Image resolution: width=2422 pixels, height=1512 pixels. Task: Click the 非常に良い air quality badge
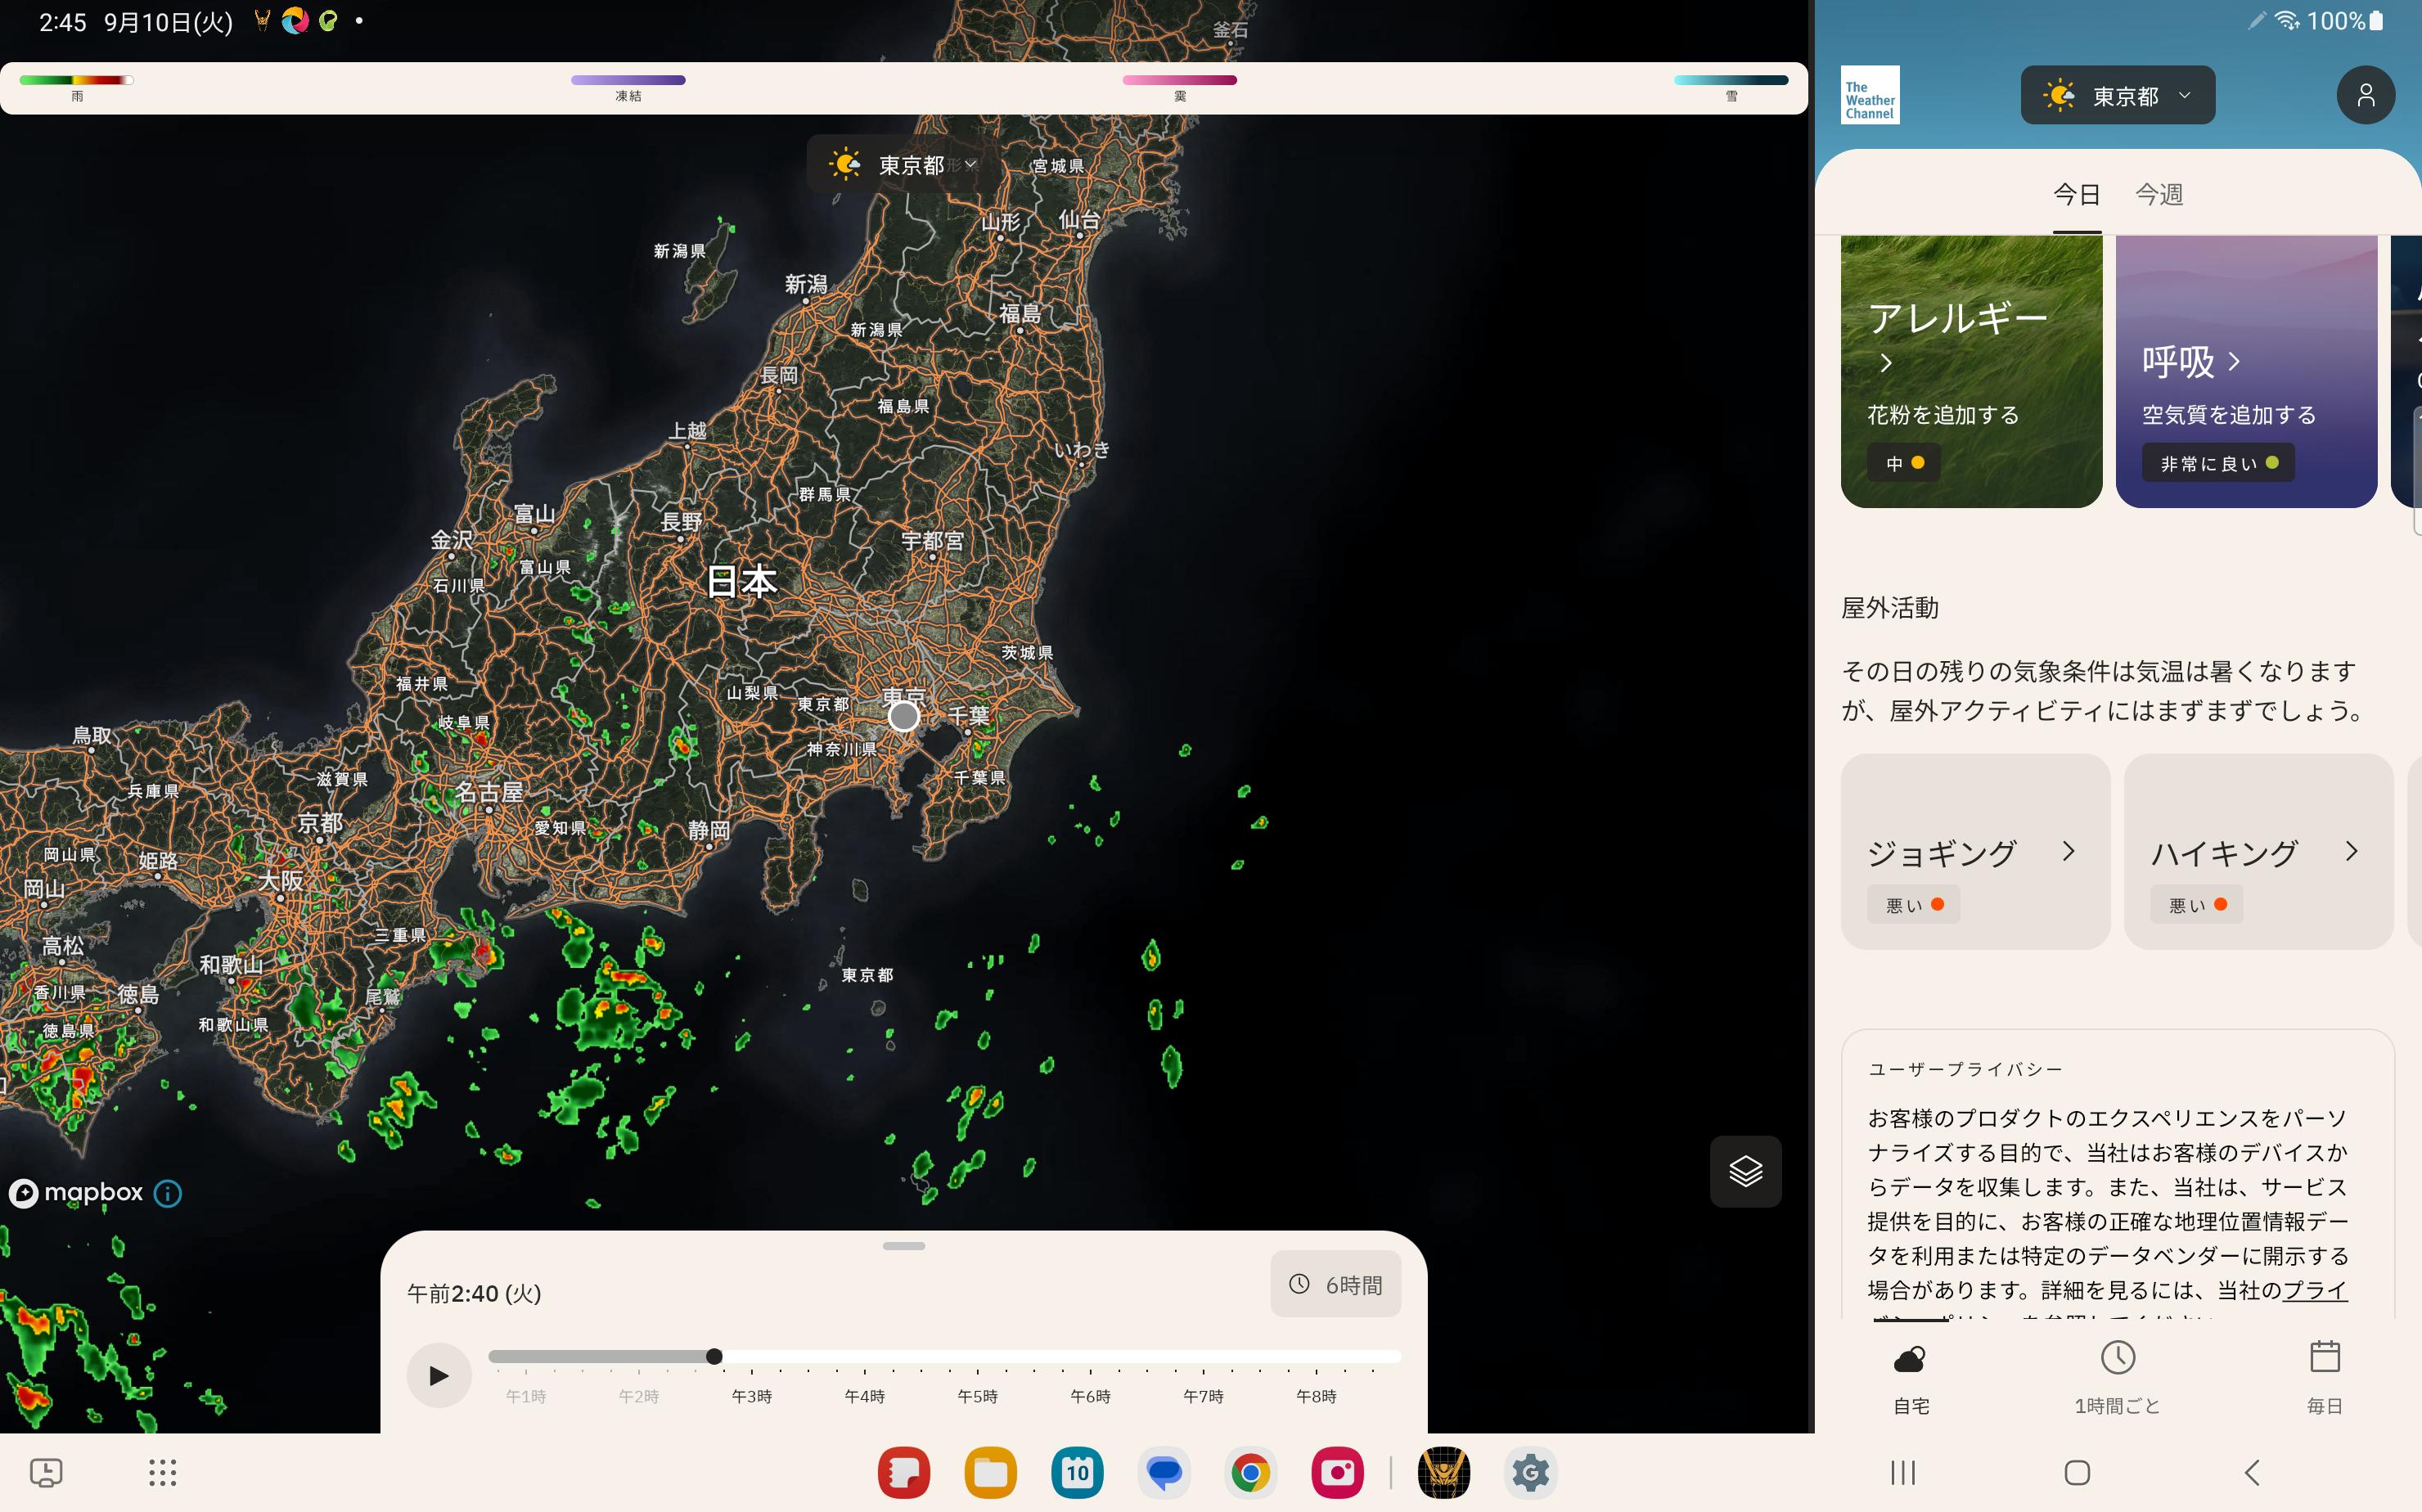[2218, 463]
